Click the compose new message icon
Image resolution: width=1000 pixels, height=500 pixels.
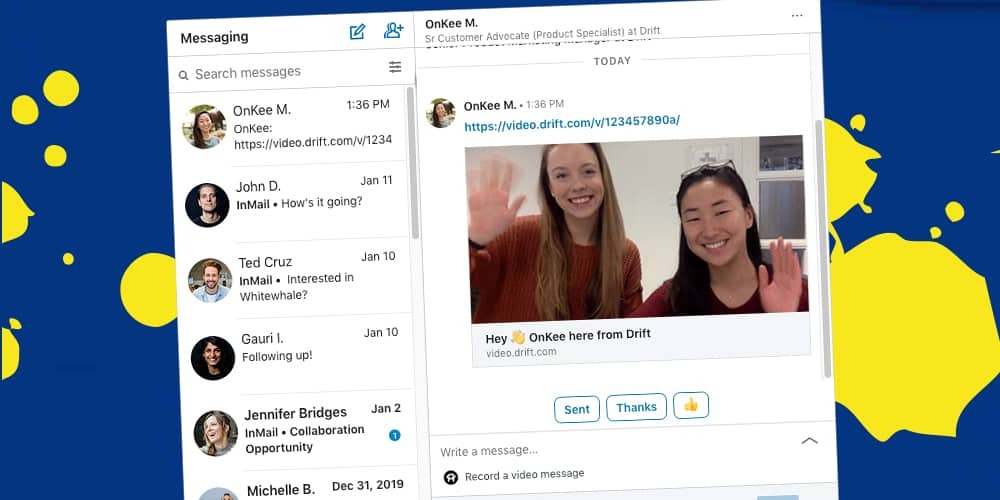pyautogui.click(x=357, y=32)
